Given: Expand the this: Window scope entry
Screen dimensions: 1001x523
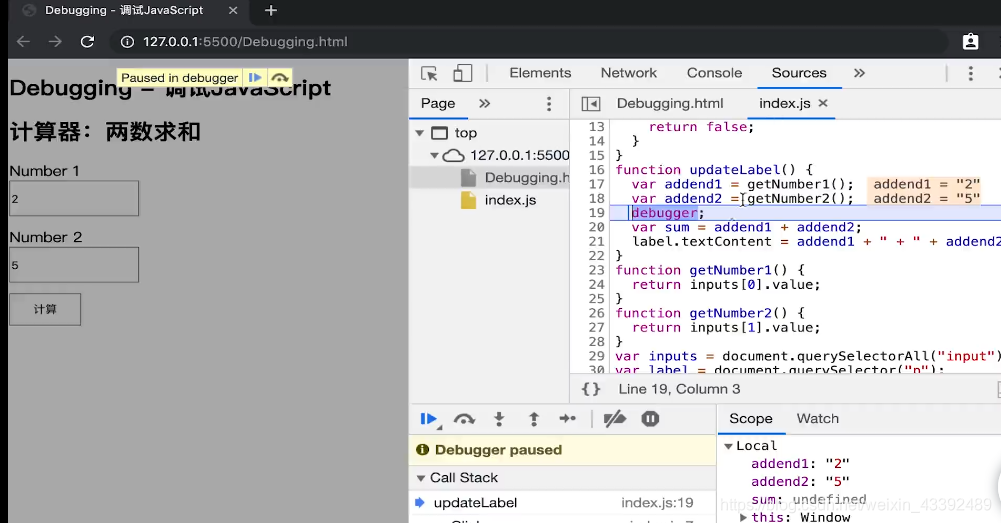Looking at the screenshot, I should click(x=743, y=517).
